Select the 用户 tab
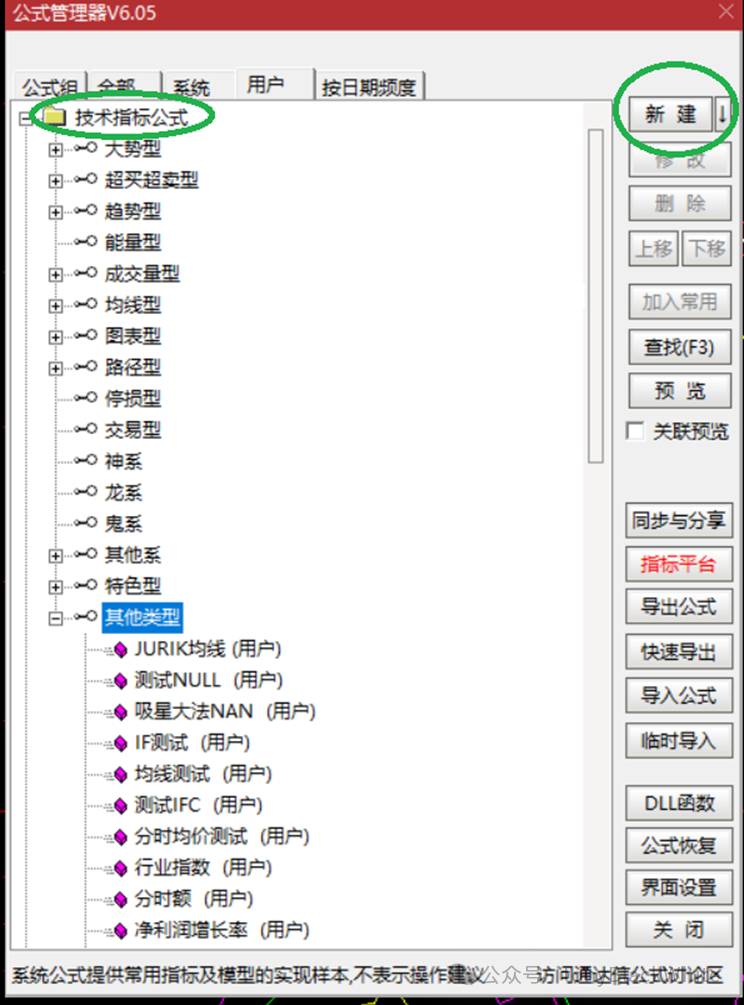This screenshot has height=1005, width=744. pos(275,84)
